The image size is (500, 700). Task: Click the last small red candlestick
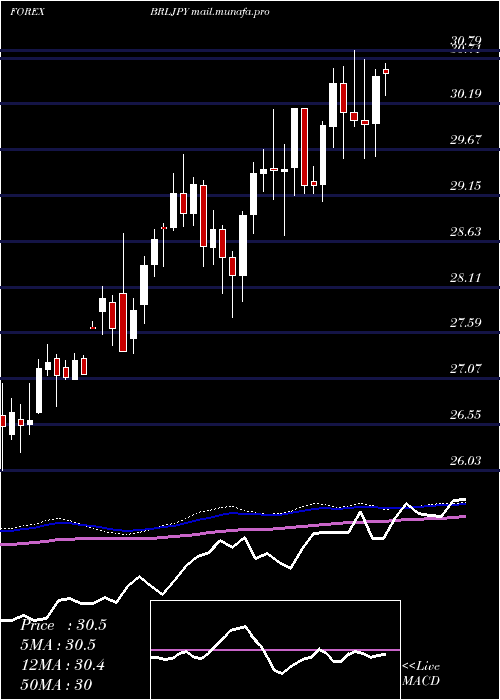tap(386, 71)
